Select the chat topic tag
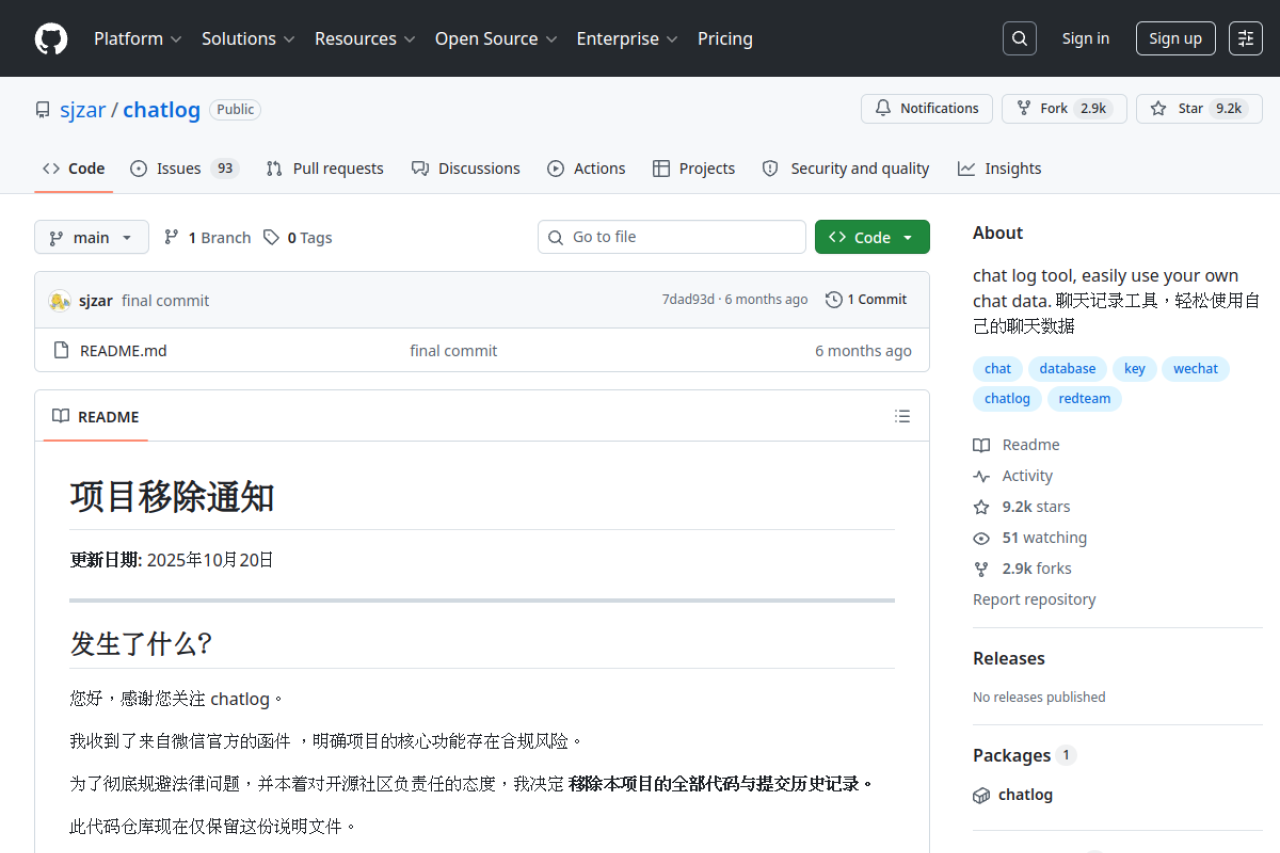Screen dimensions: 1280x853 click(x=998, y=369)
